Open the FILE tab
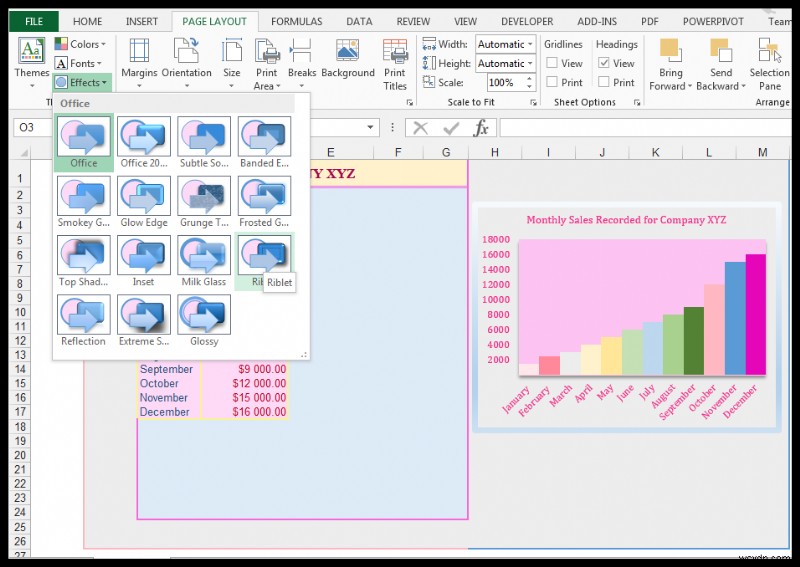The width and height of the screenshot is (800, 567). point(34,21)
